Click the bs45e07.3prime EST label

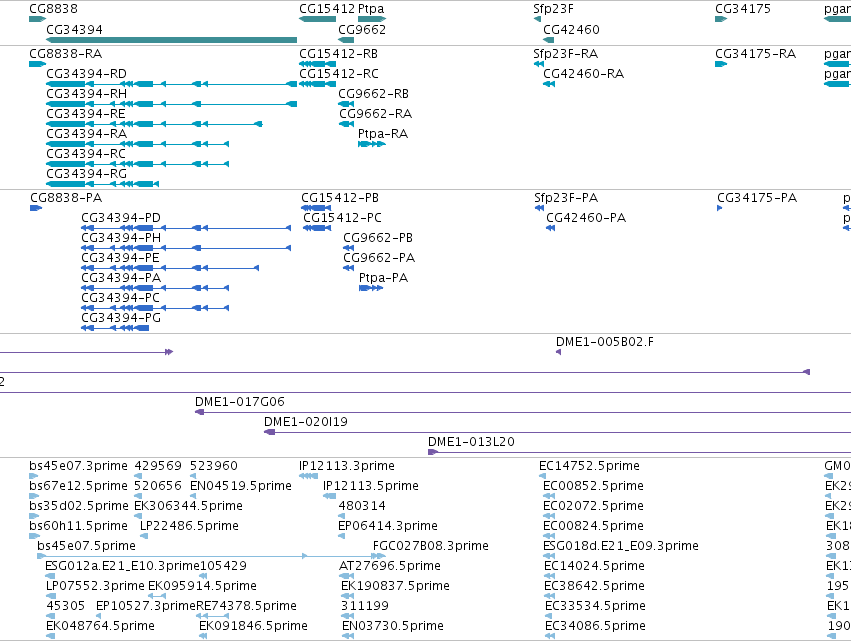78,466
